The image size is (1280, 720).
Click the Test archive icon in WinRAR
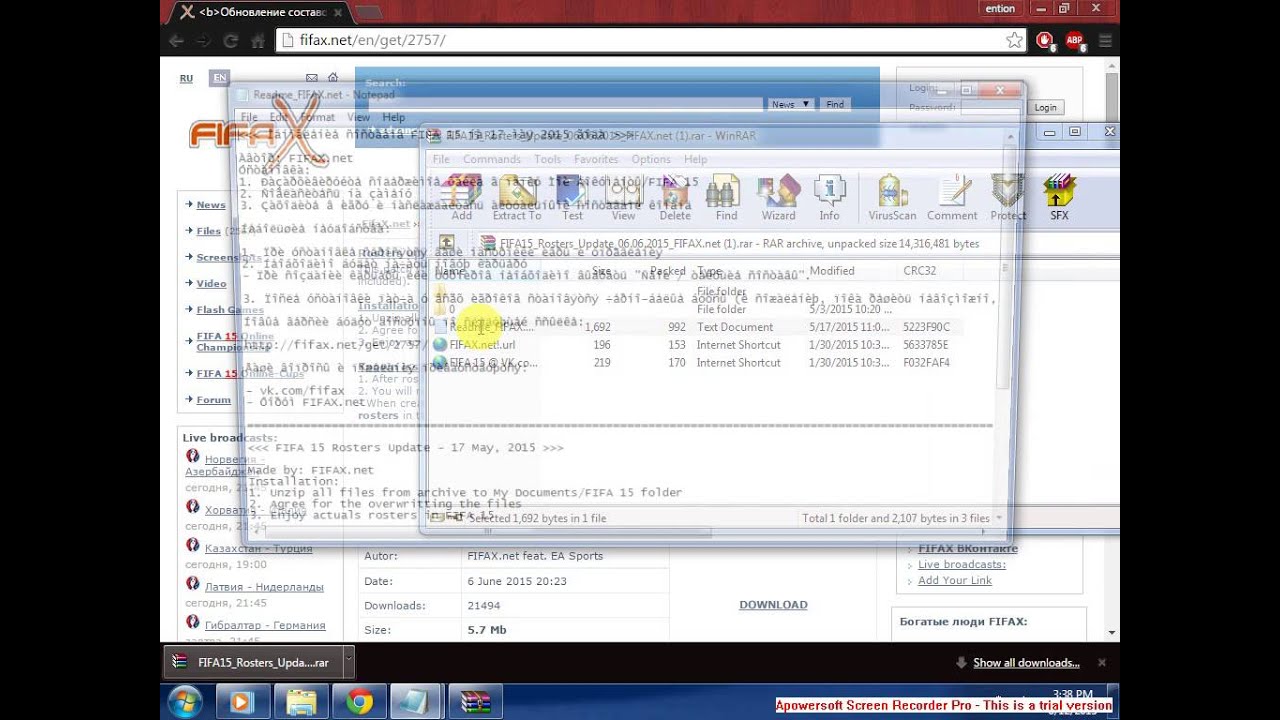572,196
